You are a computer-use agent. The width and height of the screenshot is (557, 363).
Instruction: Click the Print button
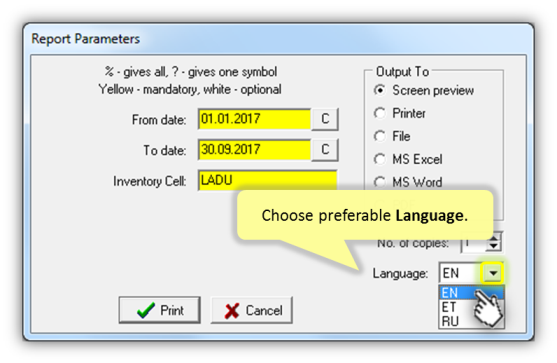(x=159, y=310)
